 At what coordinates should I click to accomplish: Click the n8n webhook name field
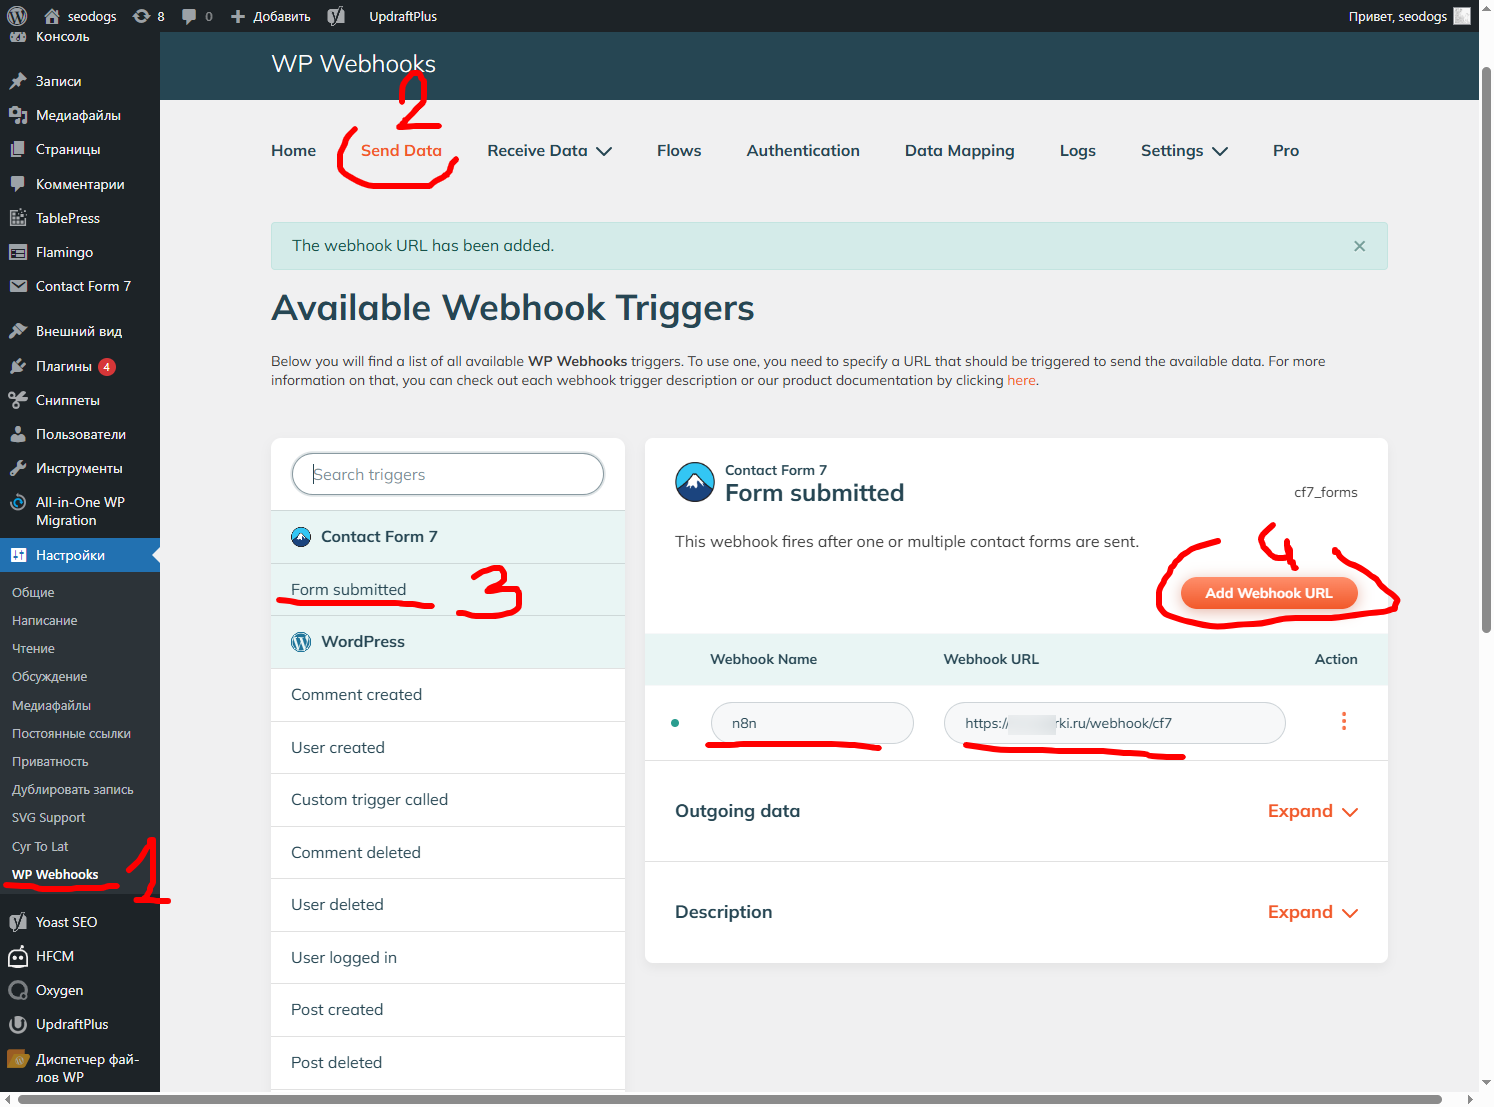(x=812, y=723)
